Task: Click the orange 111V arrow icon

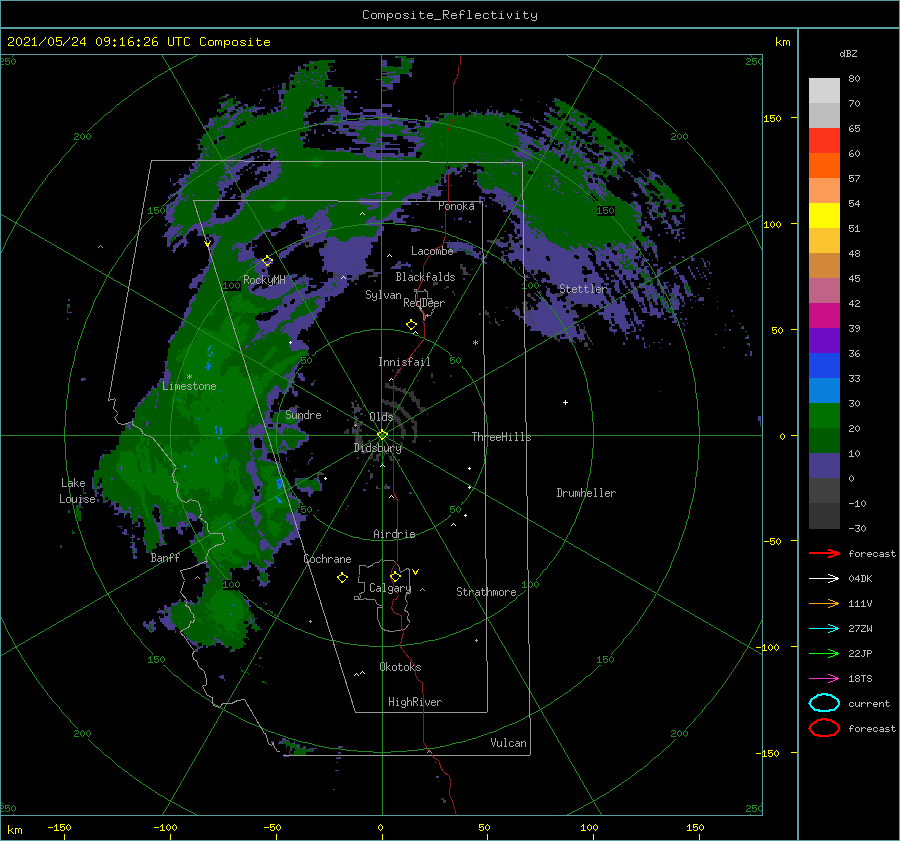Action: tap(824, 603)
